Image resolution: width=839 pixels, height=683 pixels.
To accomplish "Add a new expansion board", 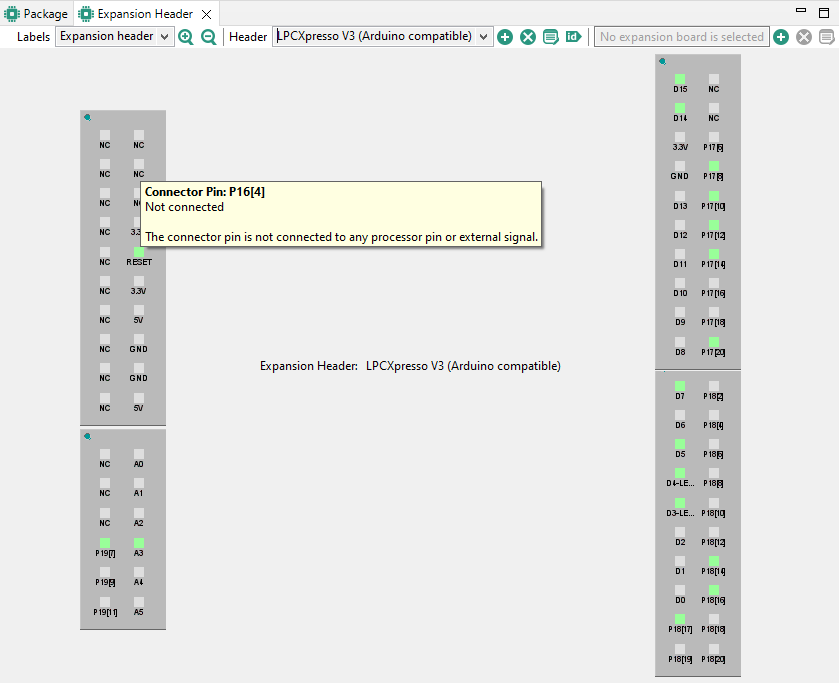I will point(781,37).
